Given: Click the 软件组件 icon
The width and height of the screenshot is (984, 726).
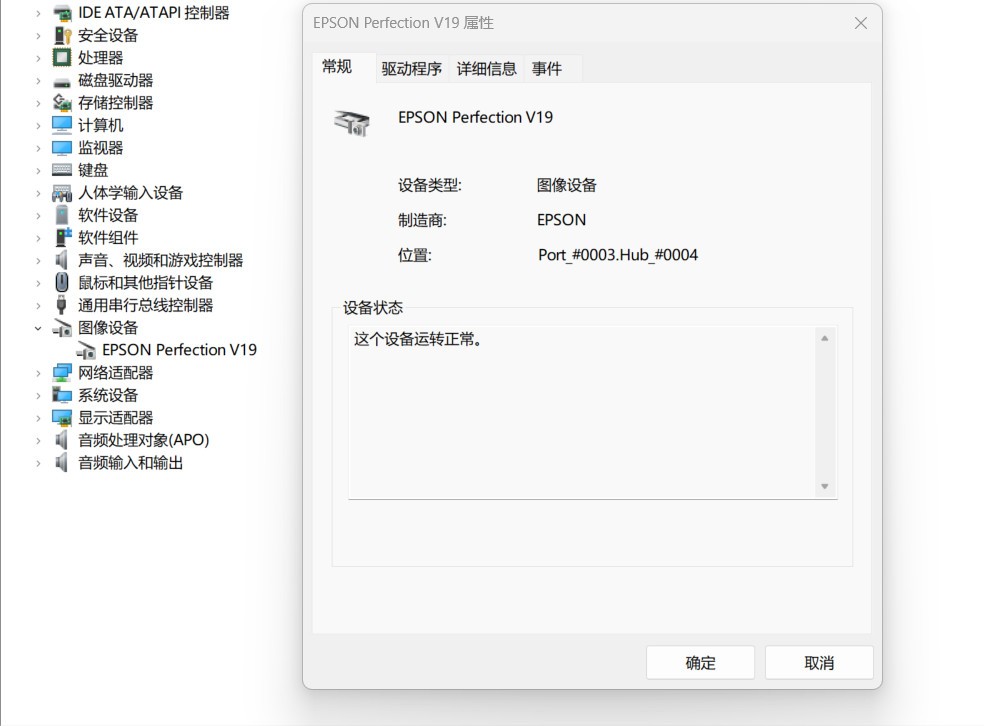Looking at the screenshot, I should [x=63, y=237].
